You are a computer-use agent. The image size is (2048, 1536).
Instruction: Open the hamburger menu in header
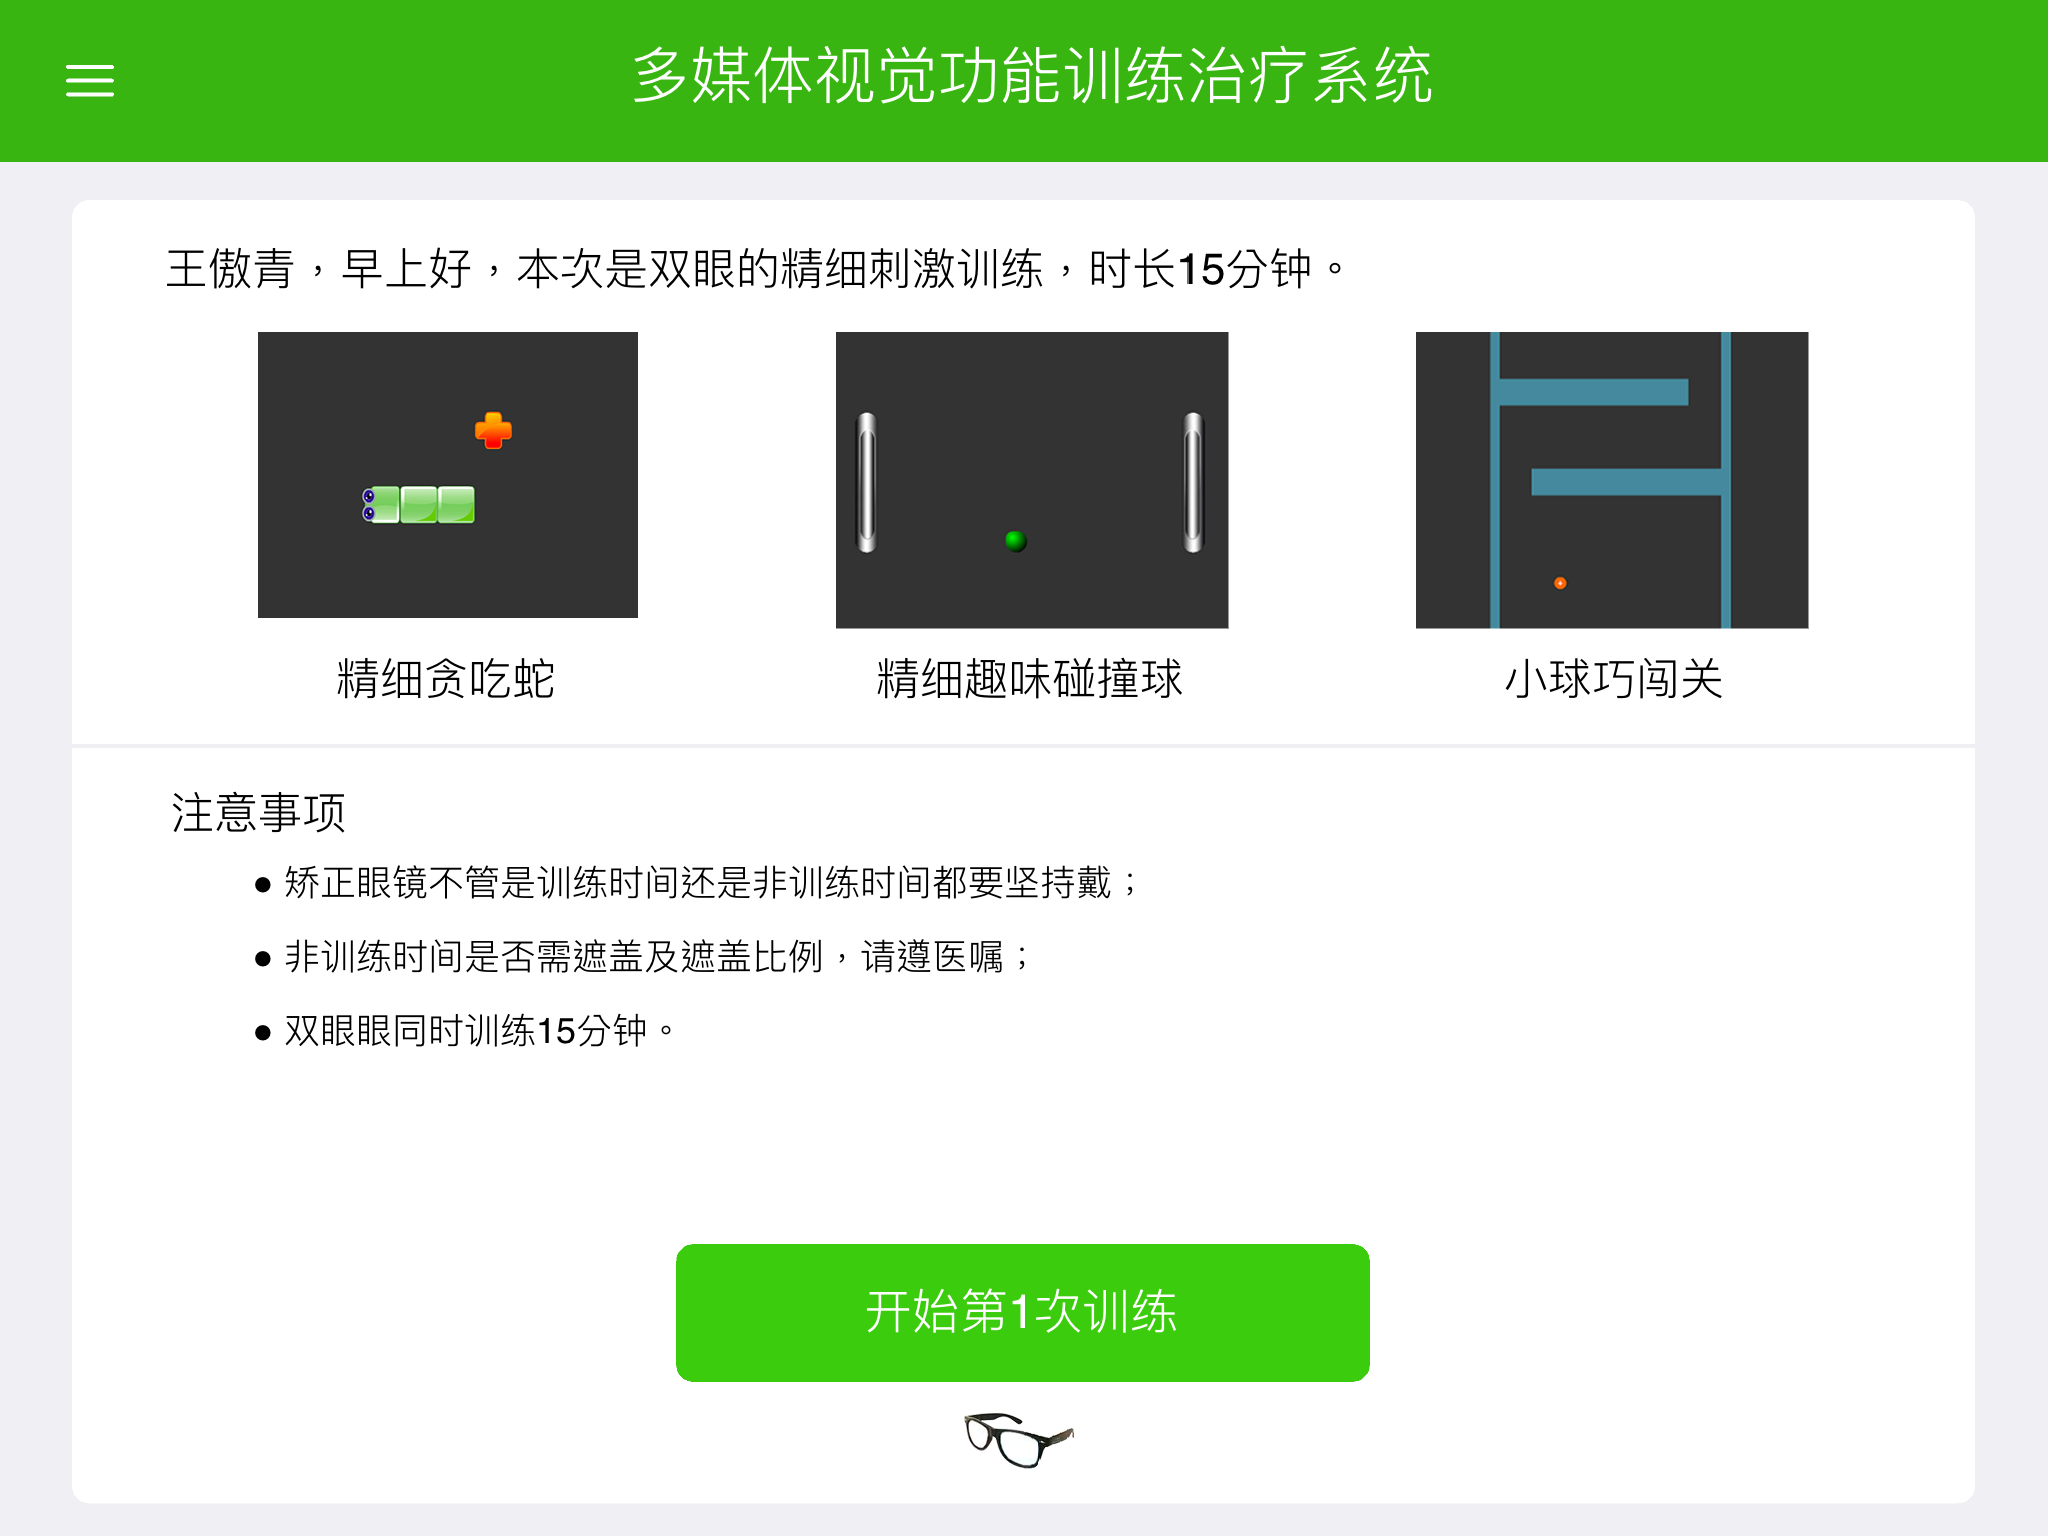pos(90,80)
